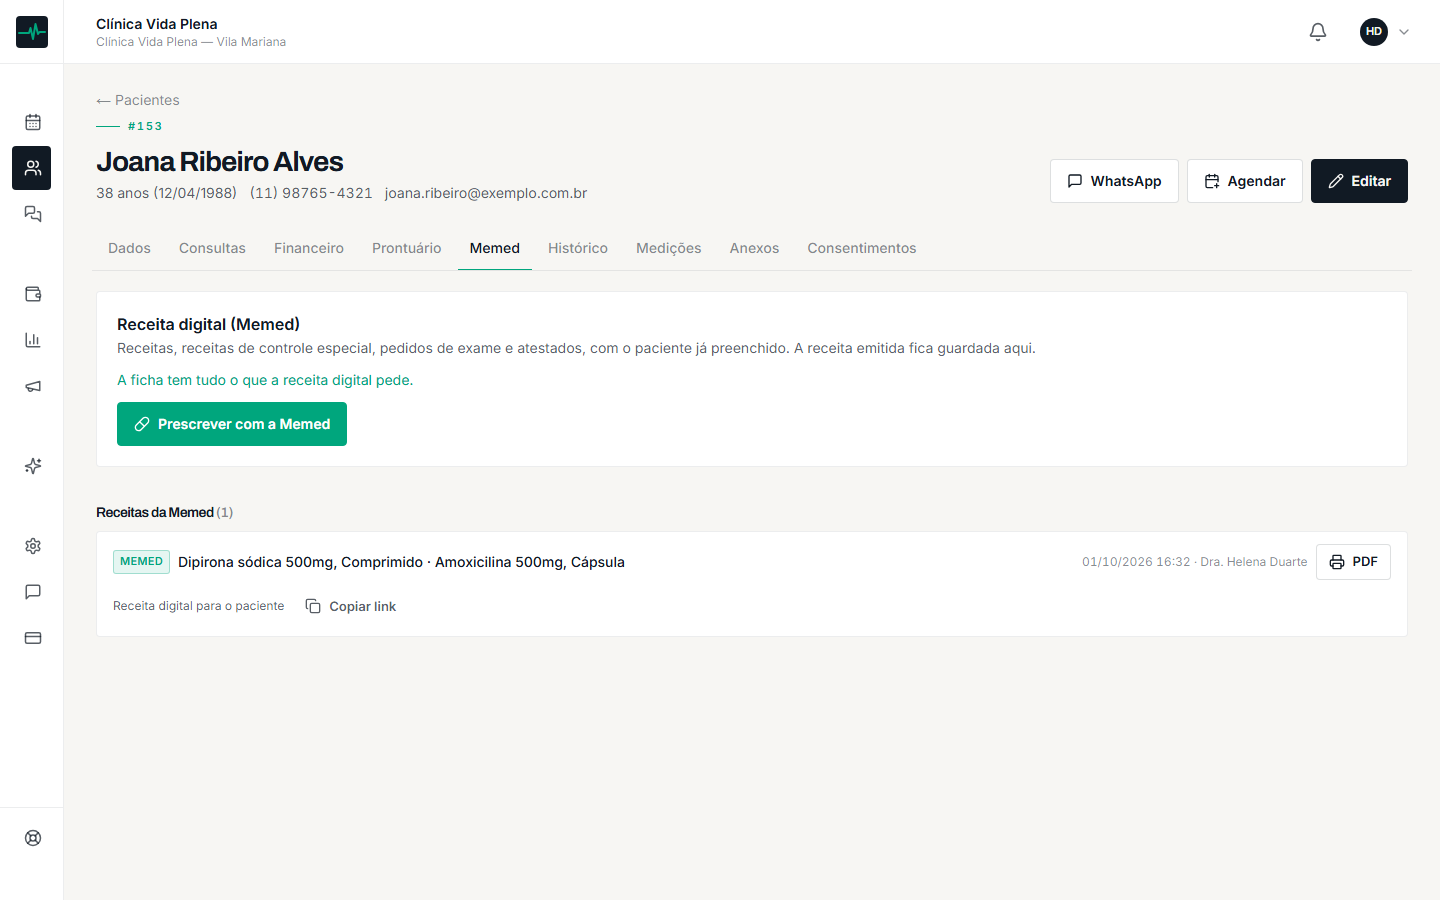
Task: Click the Editar patient button
Action: pyautogui.click(x=1359, y=181)
